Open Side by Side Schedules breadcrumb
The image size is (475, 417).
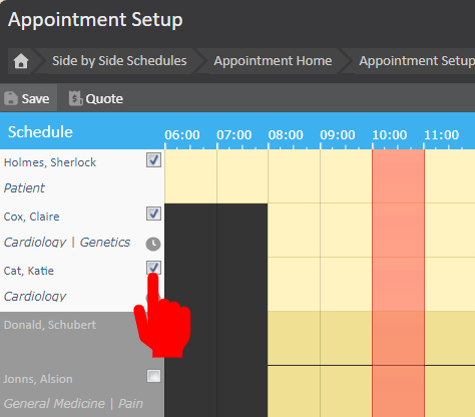119,61
